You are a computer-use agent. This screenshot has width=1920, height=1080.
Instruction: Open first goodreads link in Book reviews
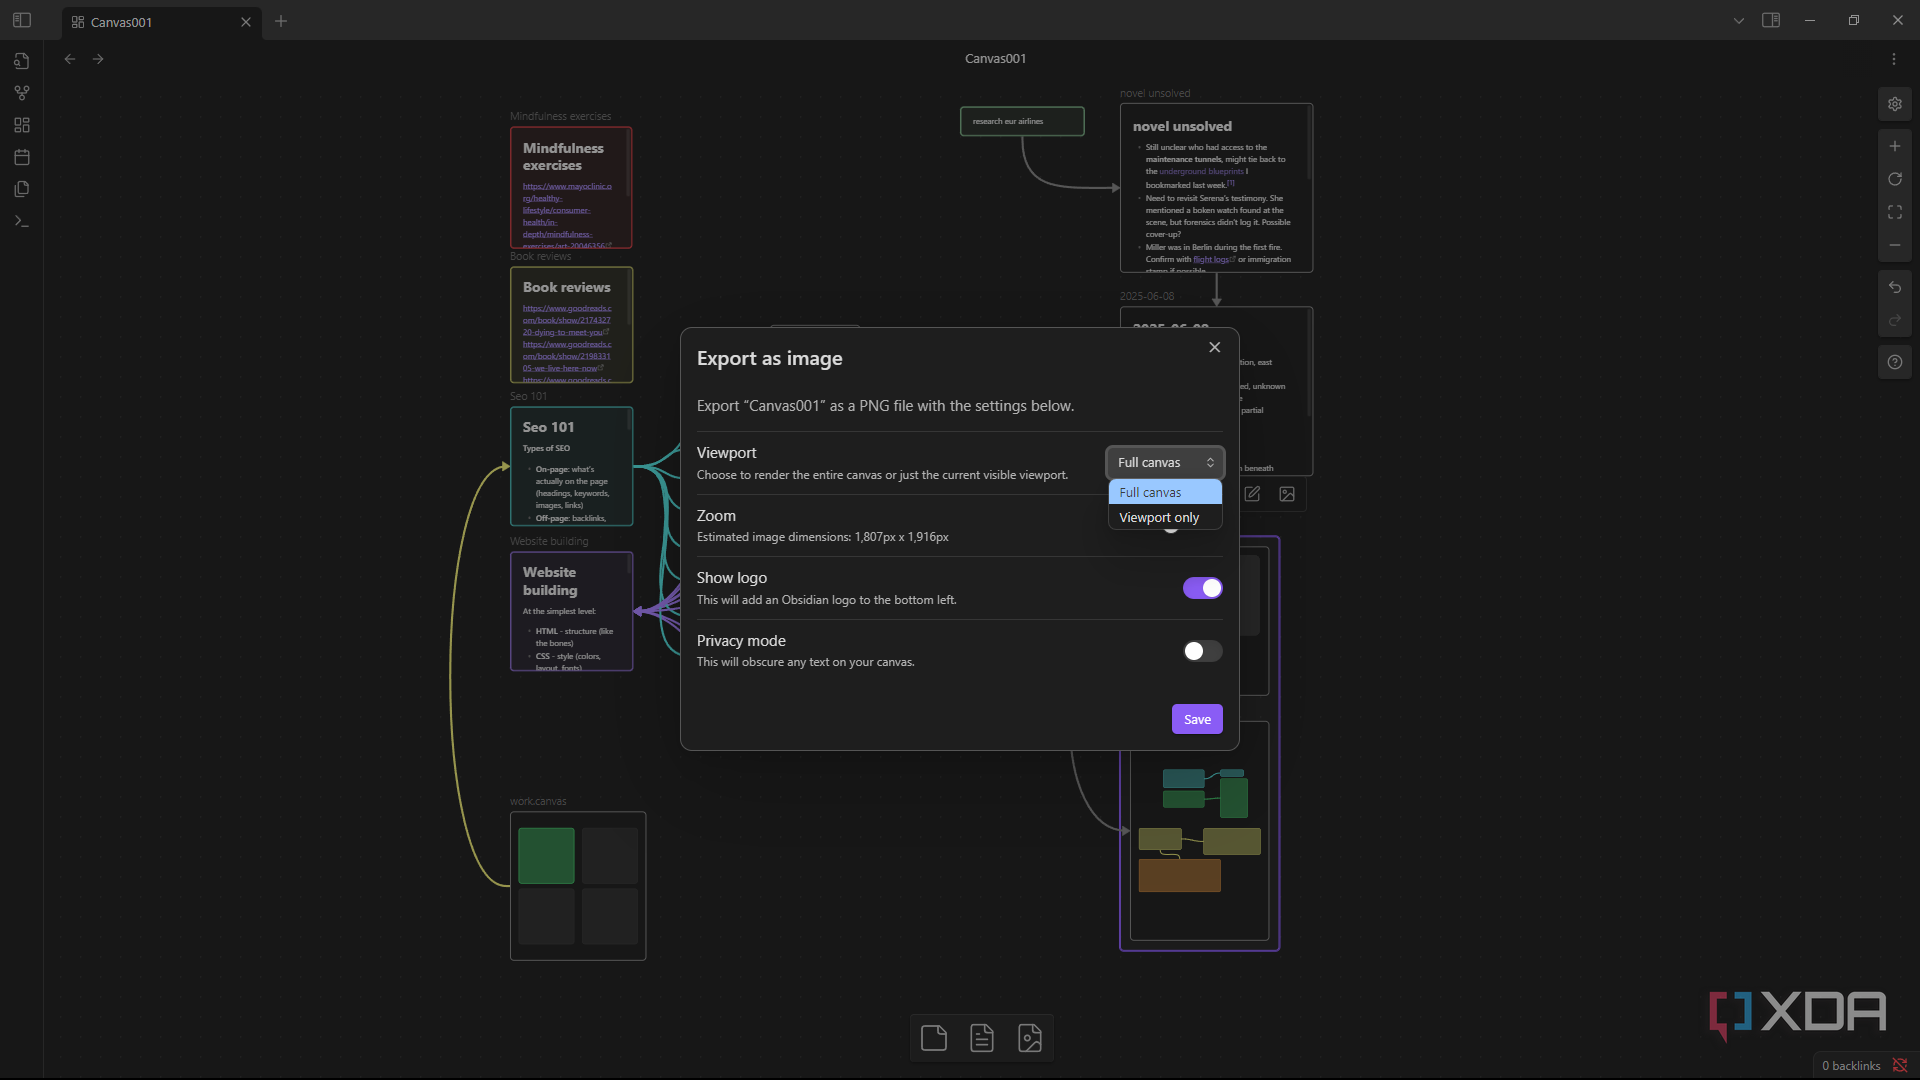(567, 320)
